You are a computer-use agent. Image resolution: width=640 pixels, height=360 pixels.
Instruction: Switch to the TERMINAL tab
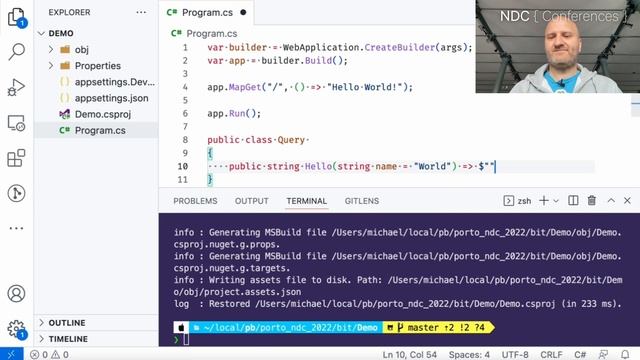click(307, 201)
